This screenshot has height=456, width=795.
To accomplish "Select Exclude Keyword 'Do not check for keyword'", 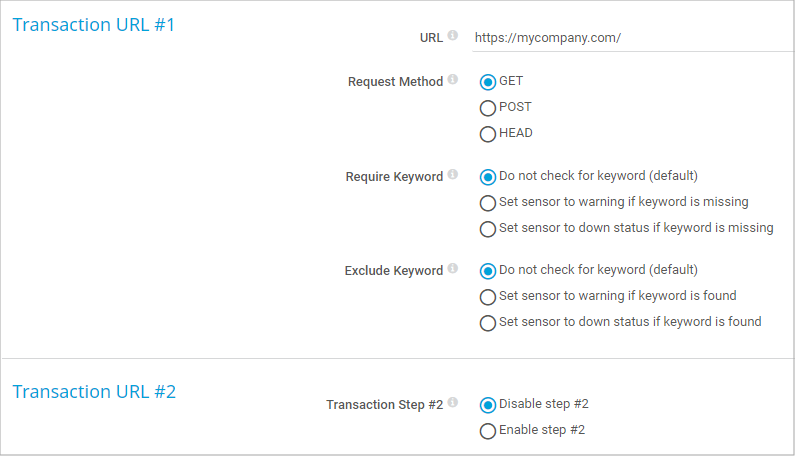I will [488, 271].
